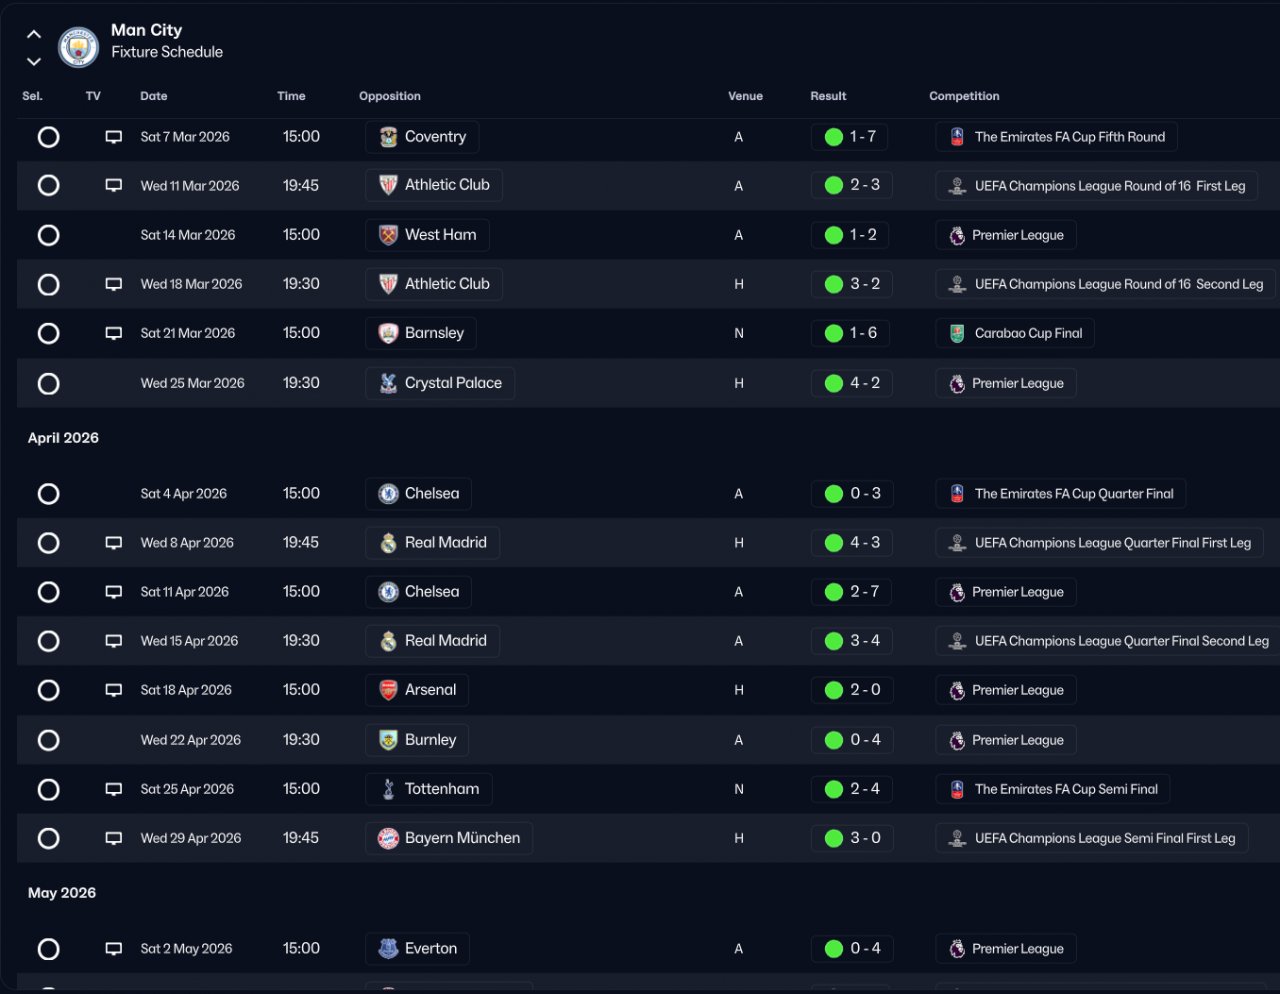This screenshot has height=994, width=1280.
Task: Open UEFA Champions League Semi Final First Leg
Action: point(1091,838)
